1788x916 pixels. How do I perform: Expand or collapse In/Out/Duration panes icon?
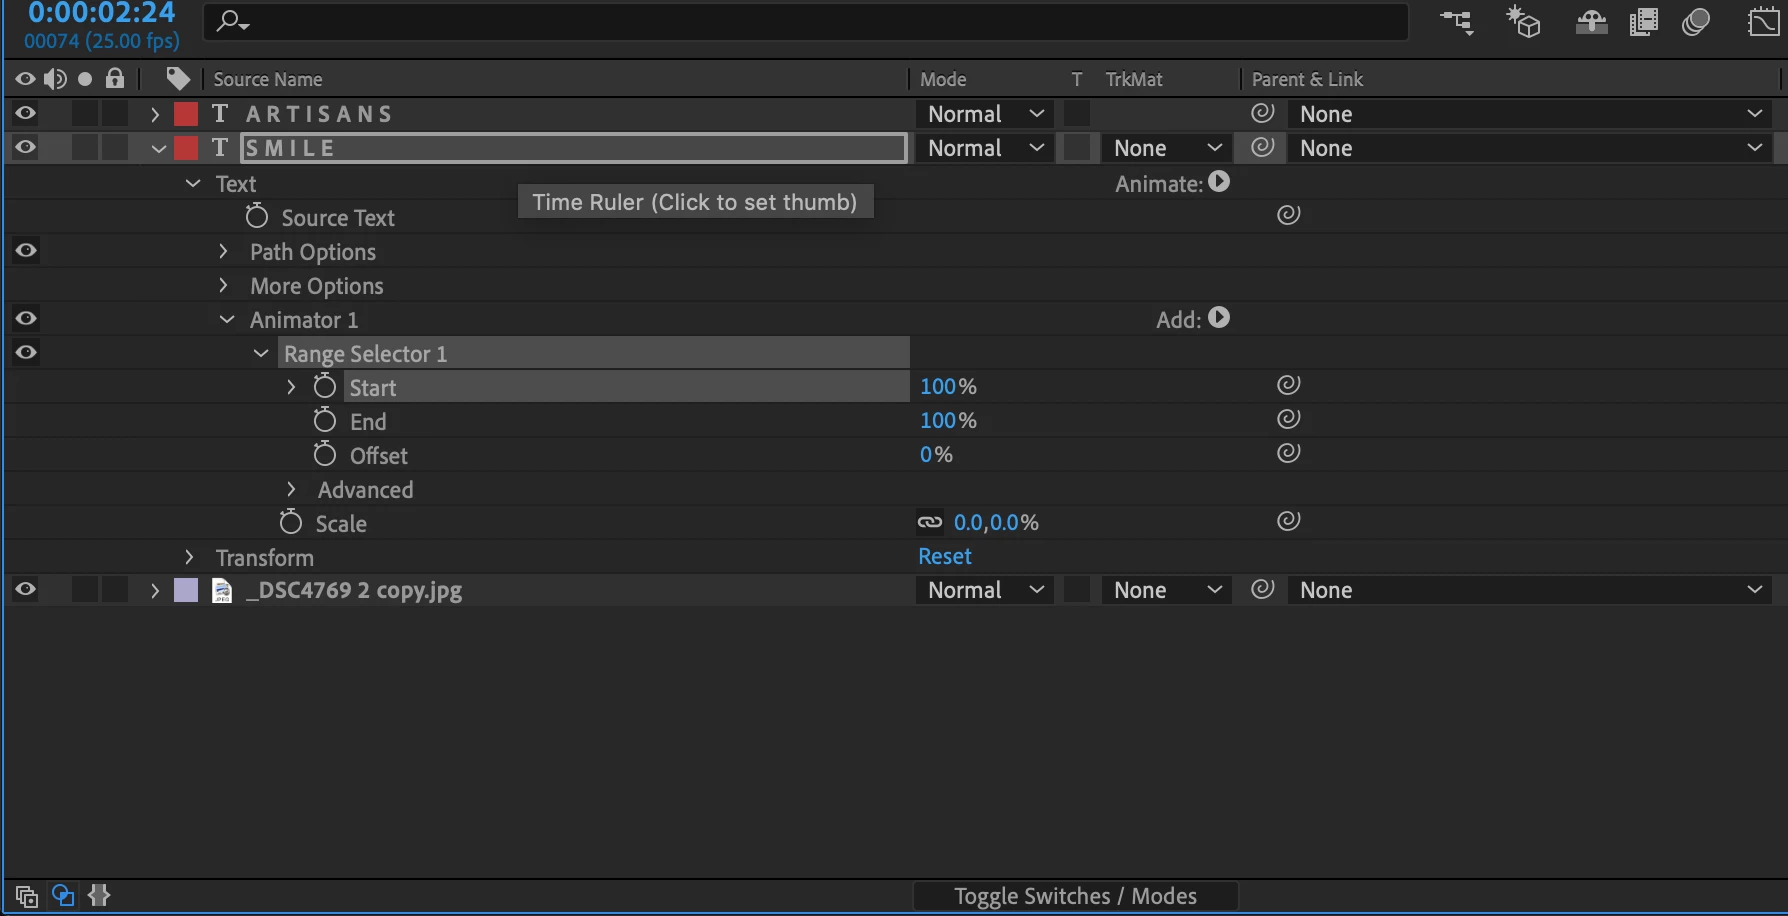tap(99, 895)
